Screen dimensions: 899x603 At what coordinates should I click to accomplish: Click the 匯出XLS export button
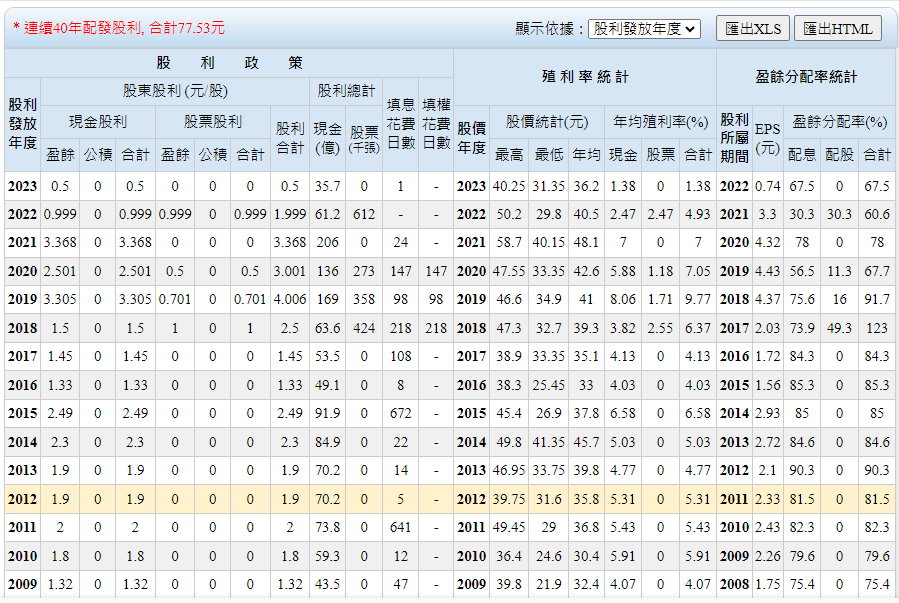click(752, 29)
